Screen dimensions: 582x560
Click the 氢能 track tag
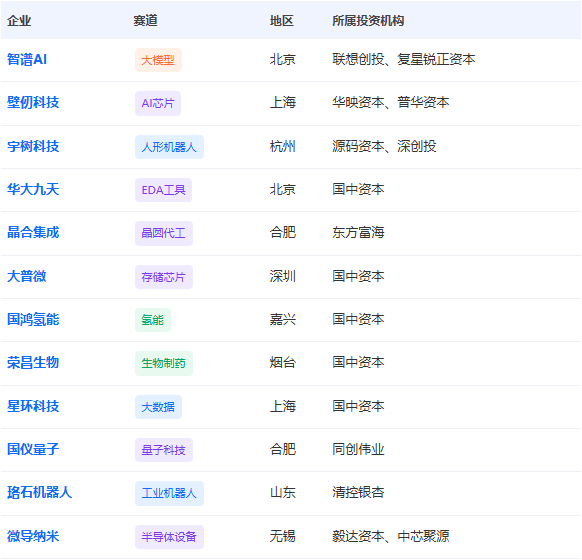[153, 320]
